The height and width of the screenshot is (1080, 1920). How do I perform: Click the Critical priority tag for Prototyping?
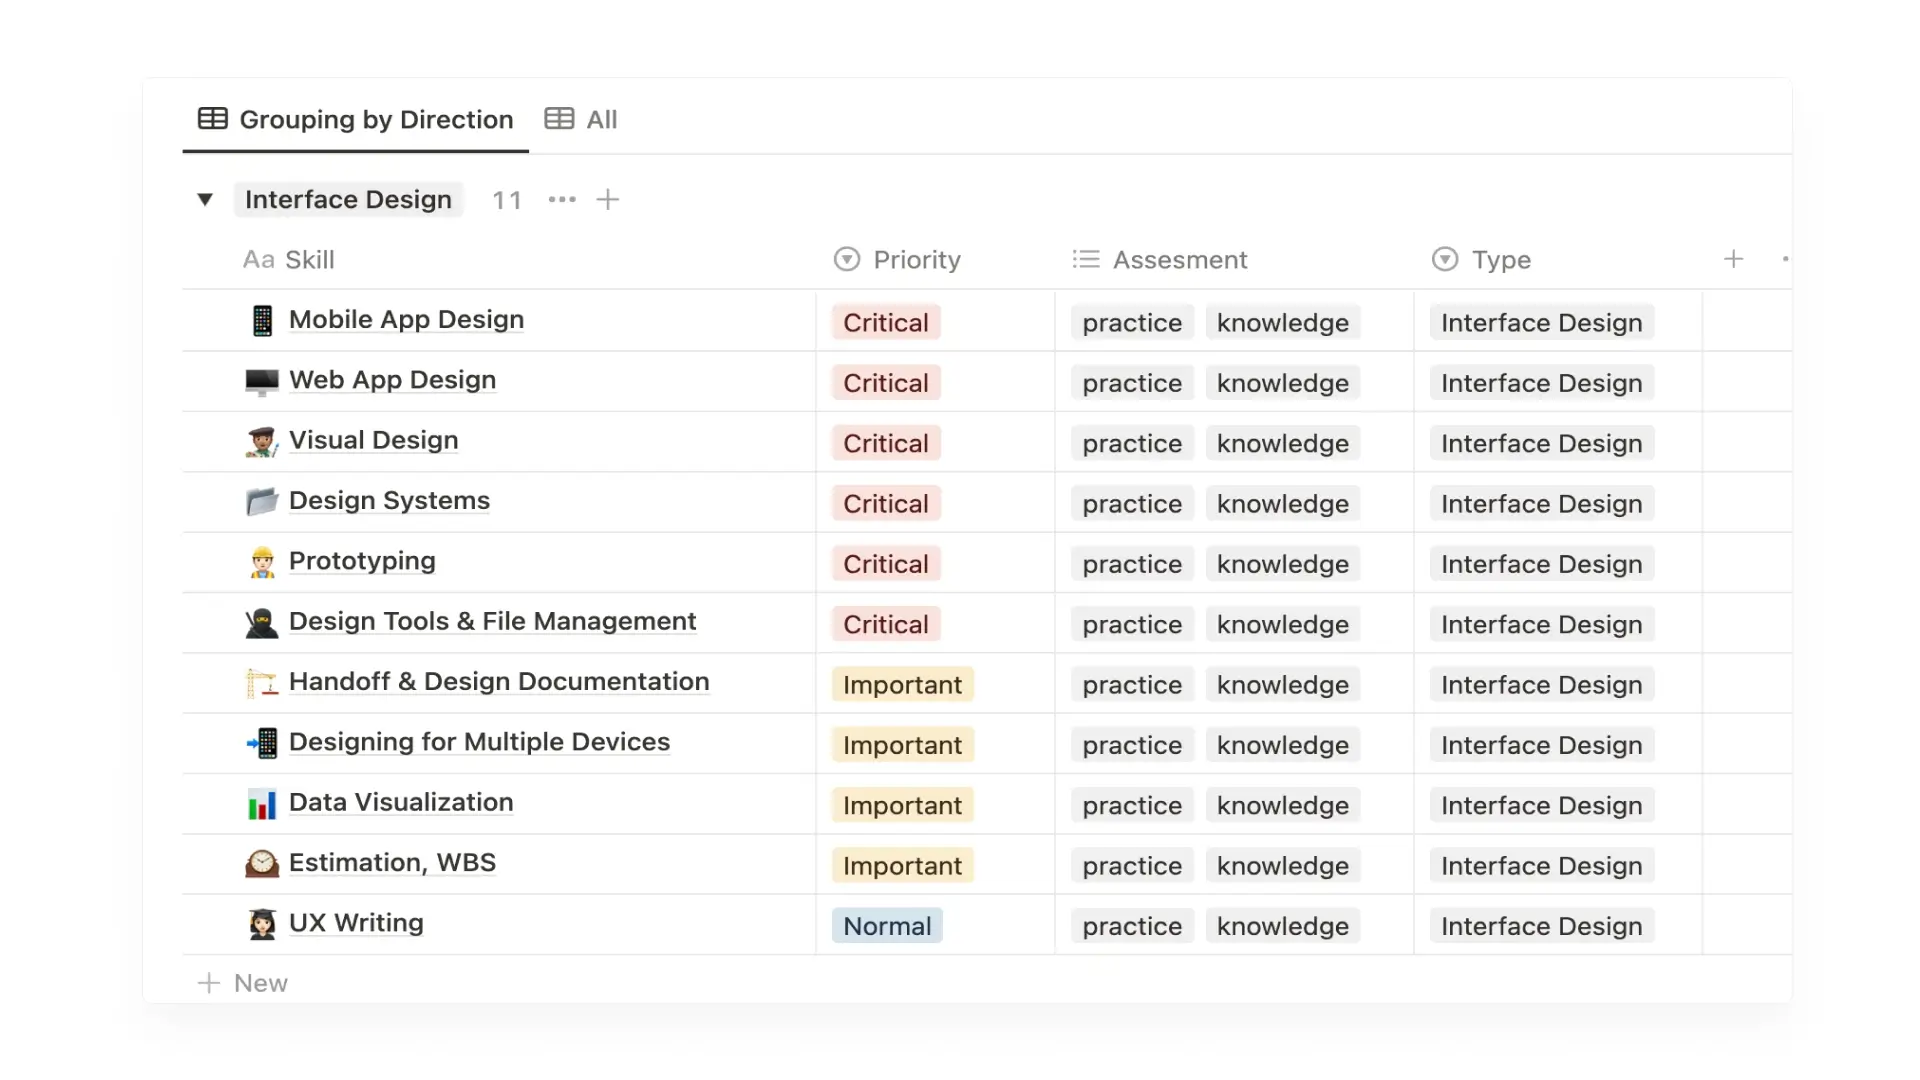(x=886, y=564)
